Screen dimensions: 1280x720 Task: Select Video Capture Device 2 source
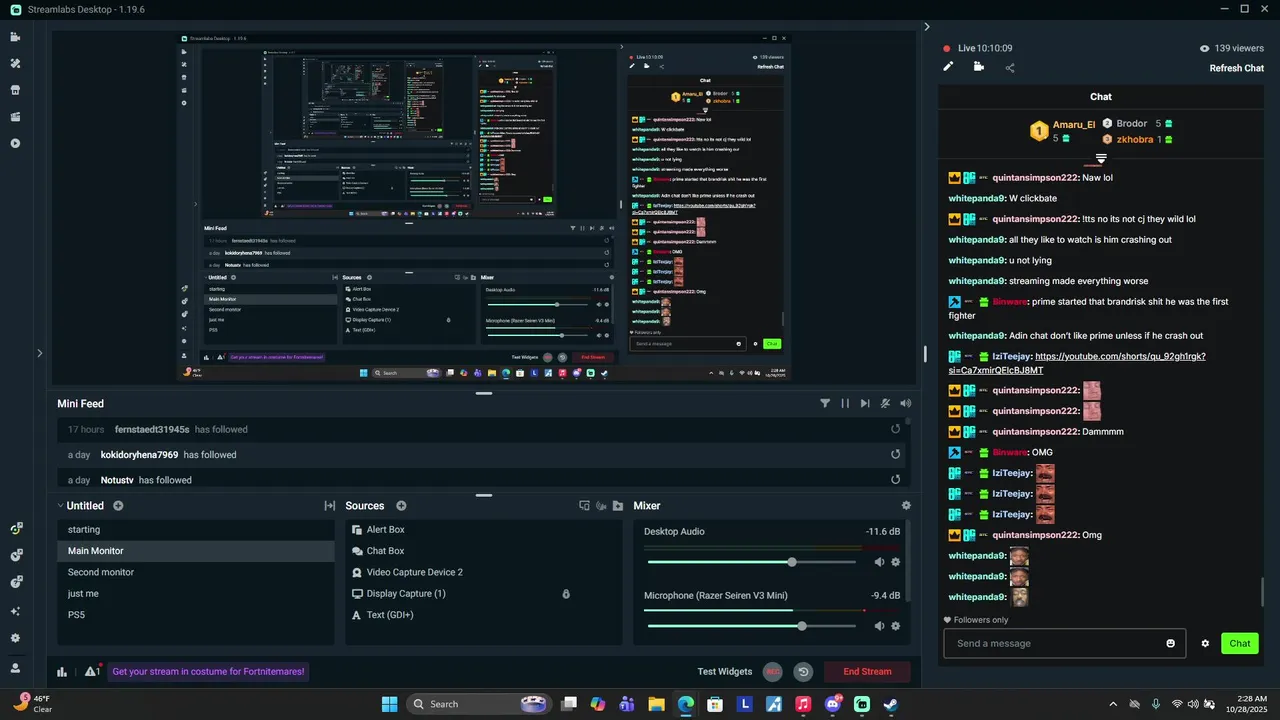click(x=483, y=572)
